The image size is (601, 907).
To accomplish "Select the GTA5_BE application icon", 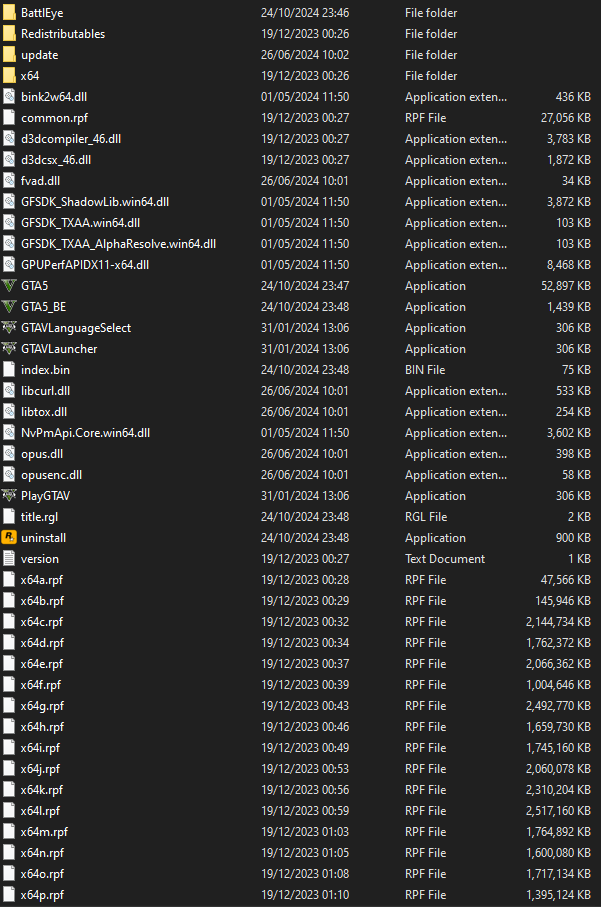I will pos(9,307).
